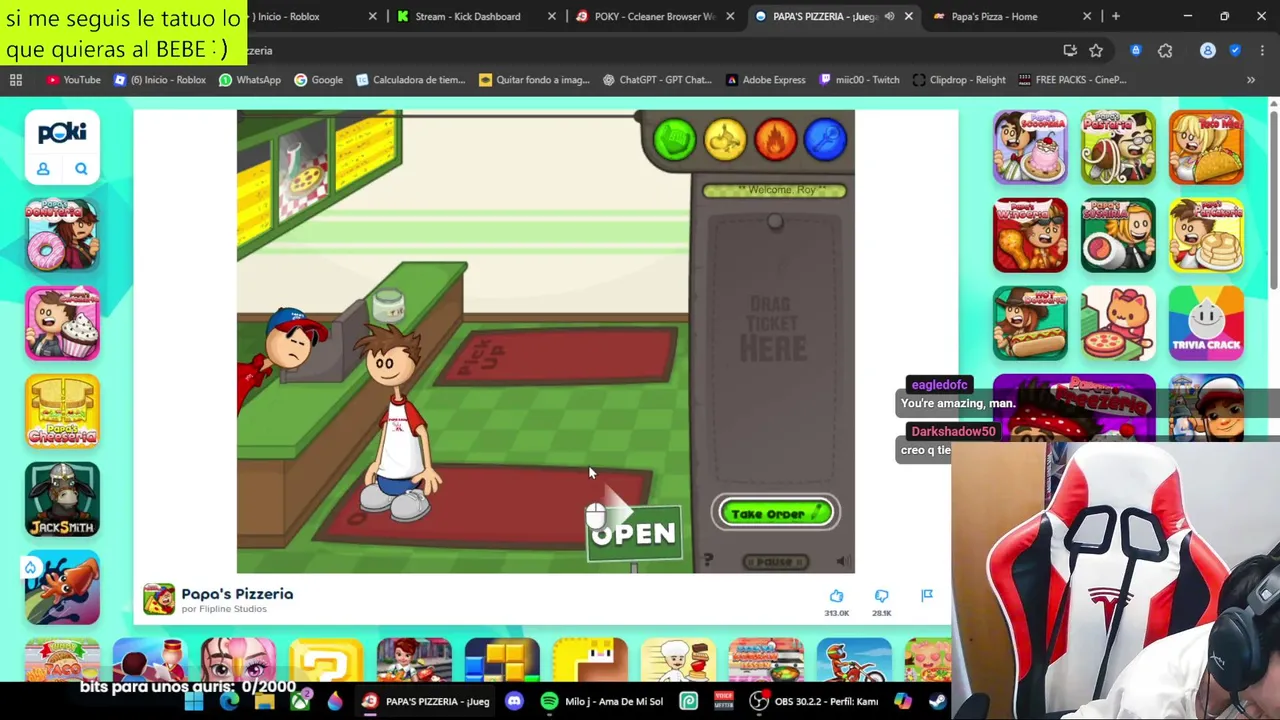Open the browser profile avatar

pos(1208,50)
